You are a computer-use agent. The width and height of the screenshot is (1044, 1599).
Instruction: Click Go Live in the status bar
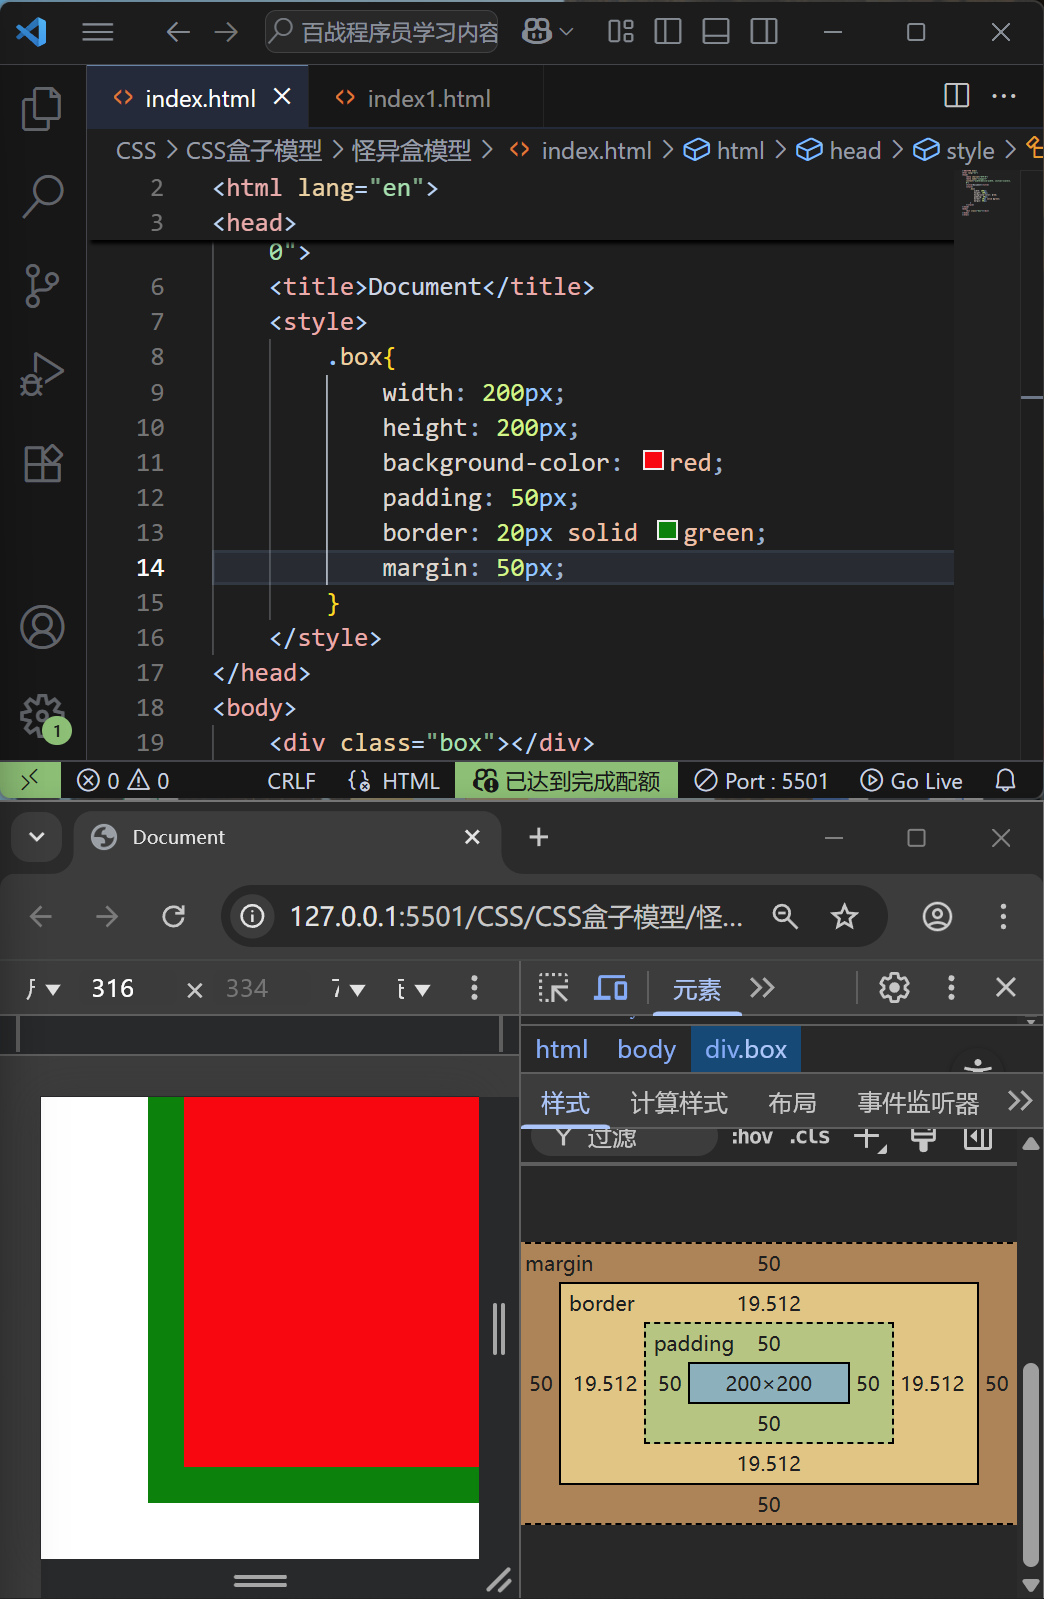[912, 781]
